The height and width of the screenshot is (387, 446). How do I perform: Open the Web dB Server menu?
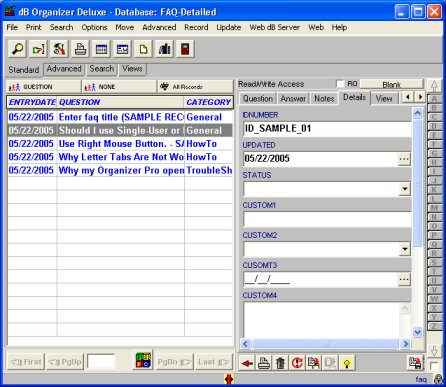274,27
